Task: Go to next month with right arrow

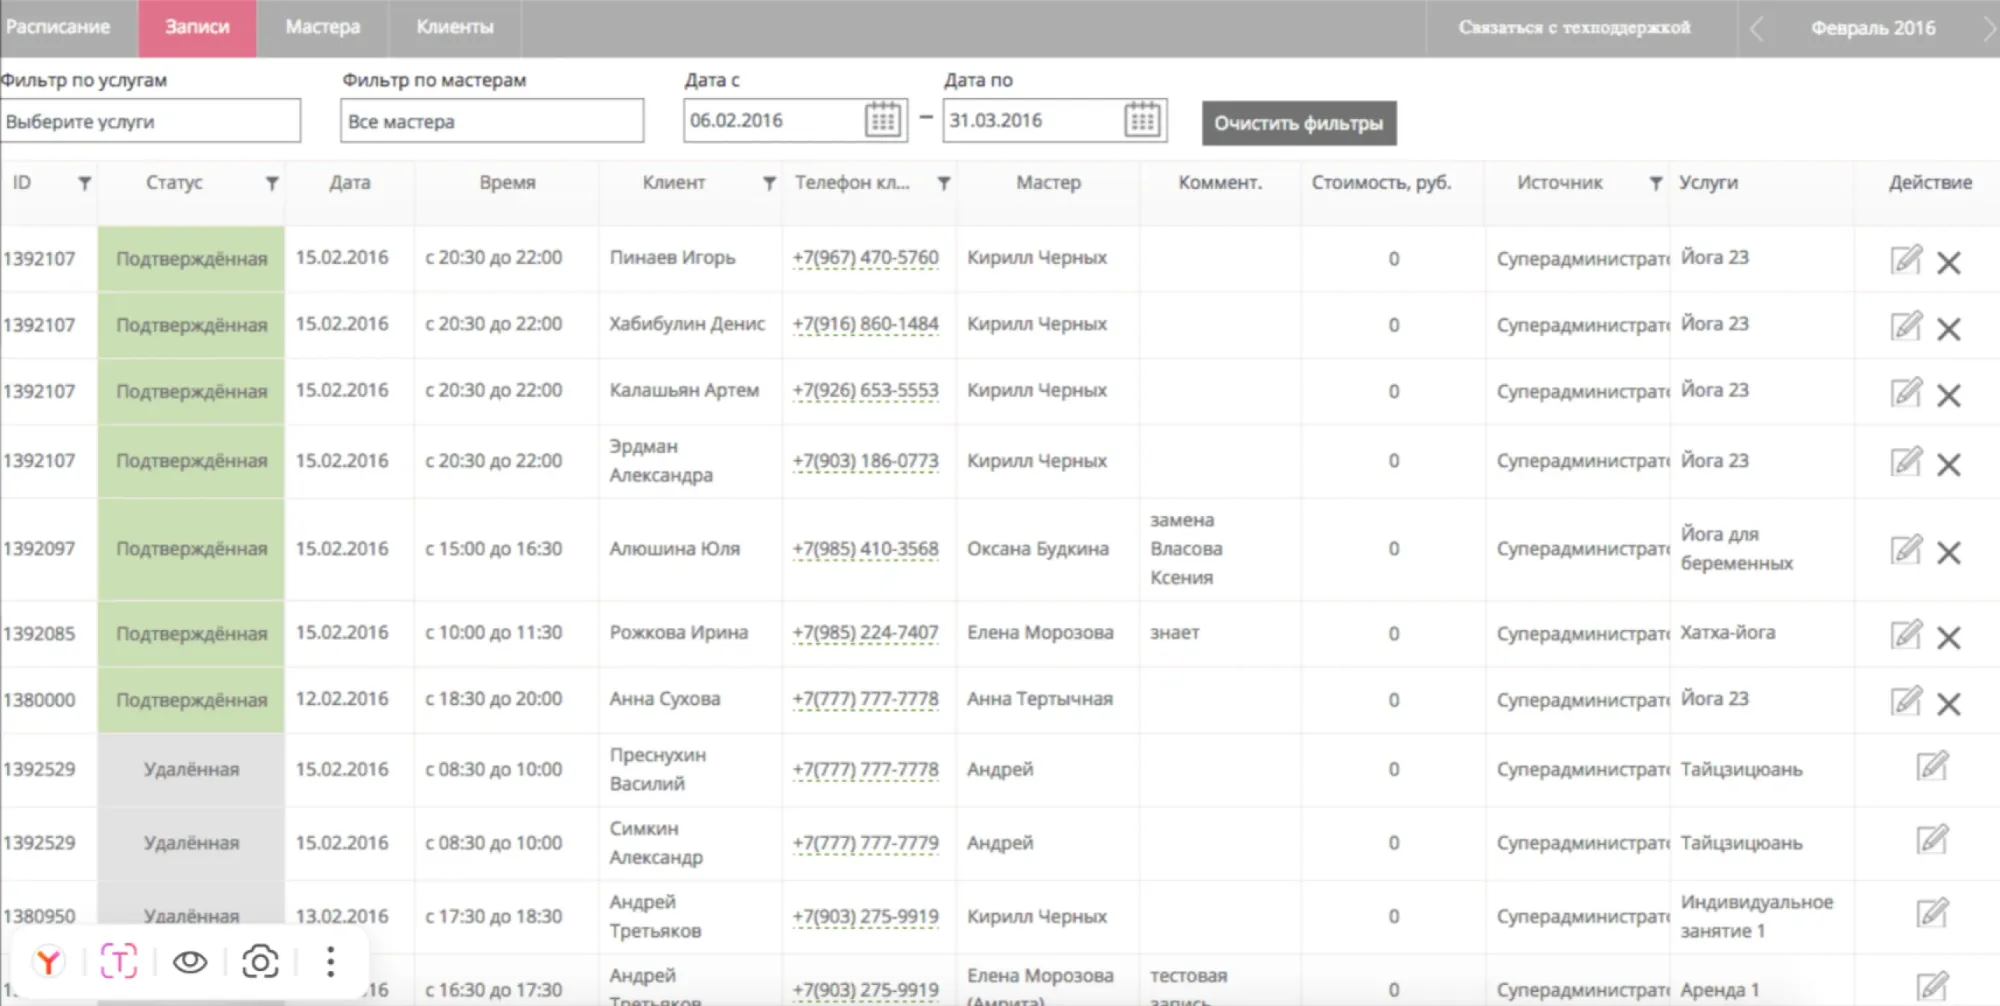Action: click(x=1990, y=28)
